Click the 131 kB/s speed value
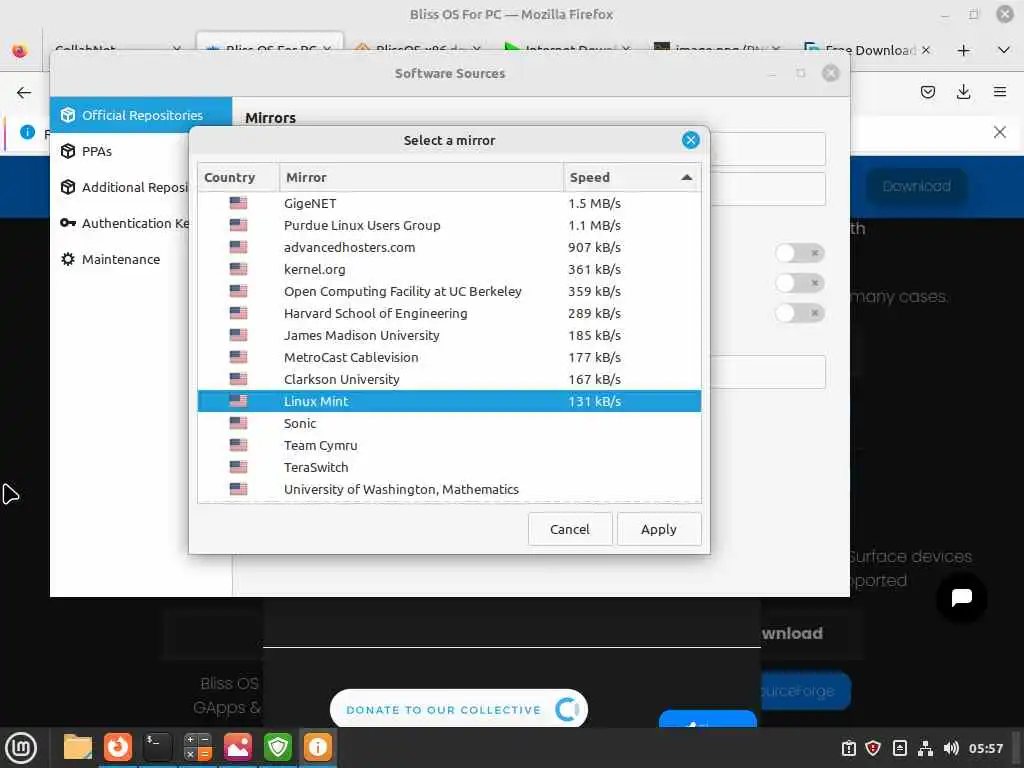Image resolution: width=1024 pixels, height=768 pixels. 594,401
